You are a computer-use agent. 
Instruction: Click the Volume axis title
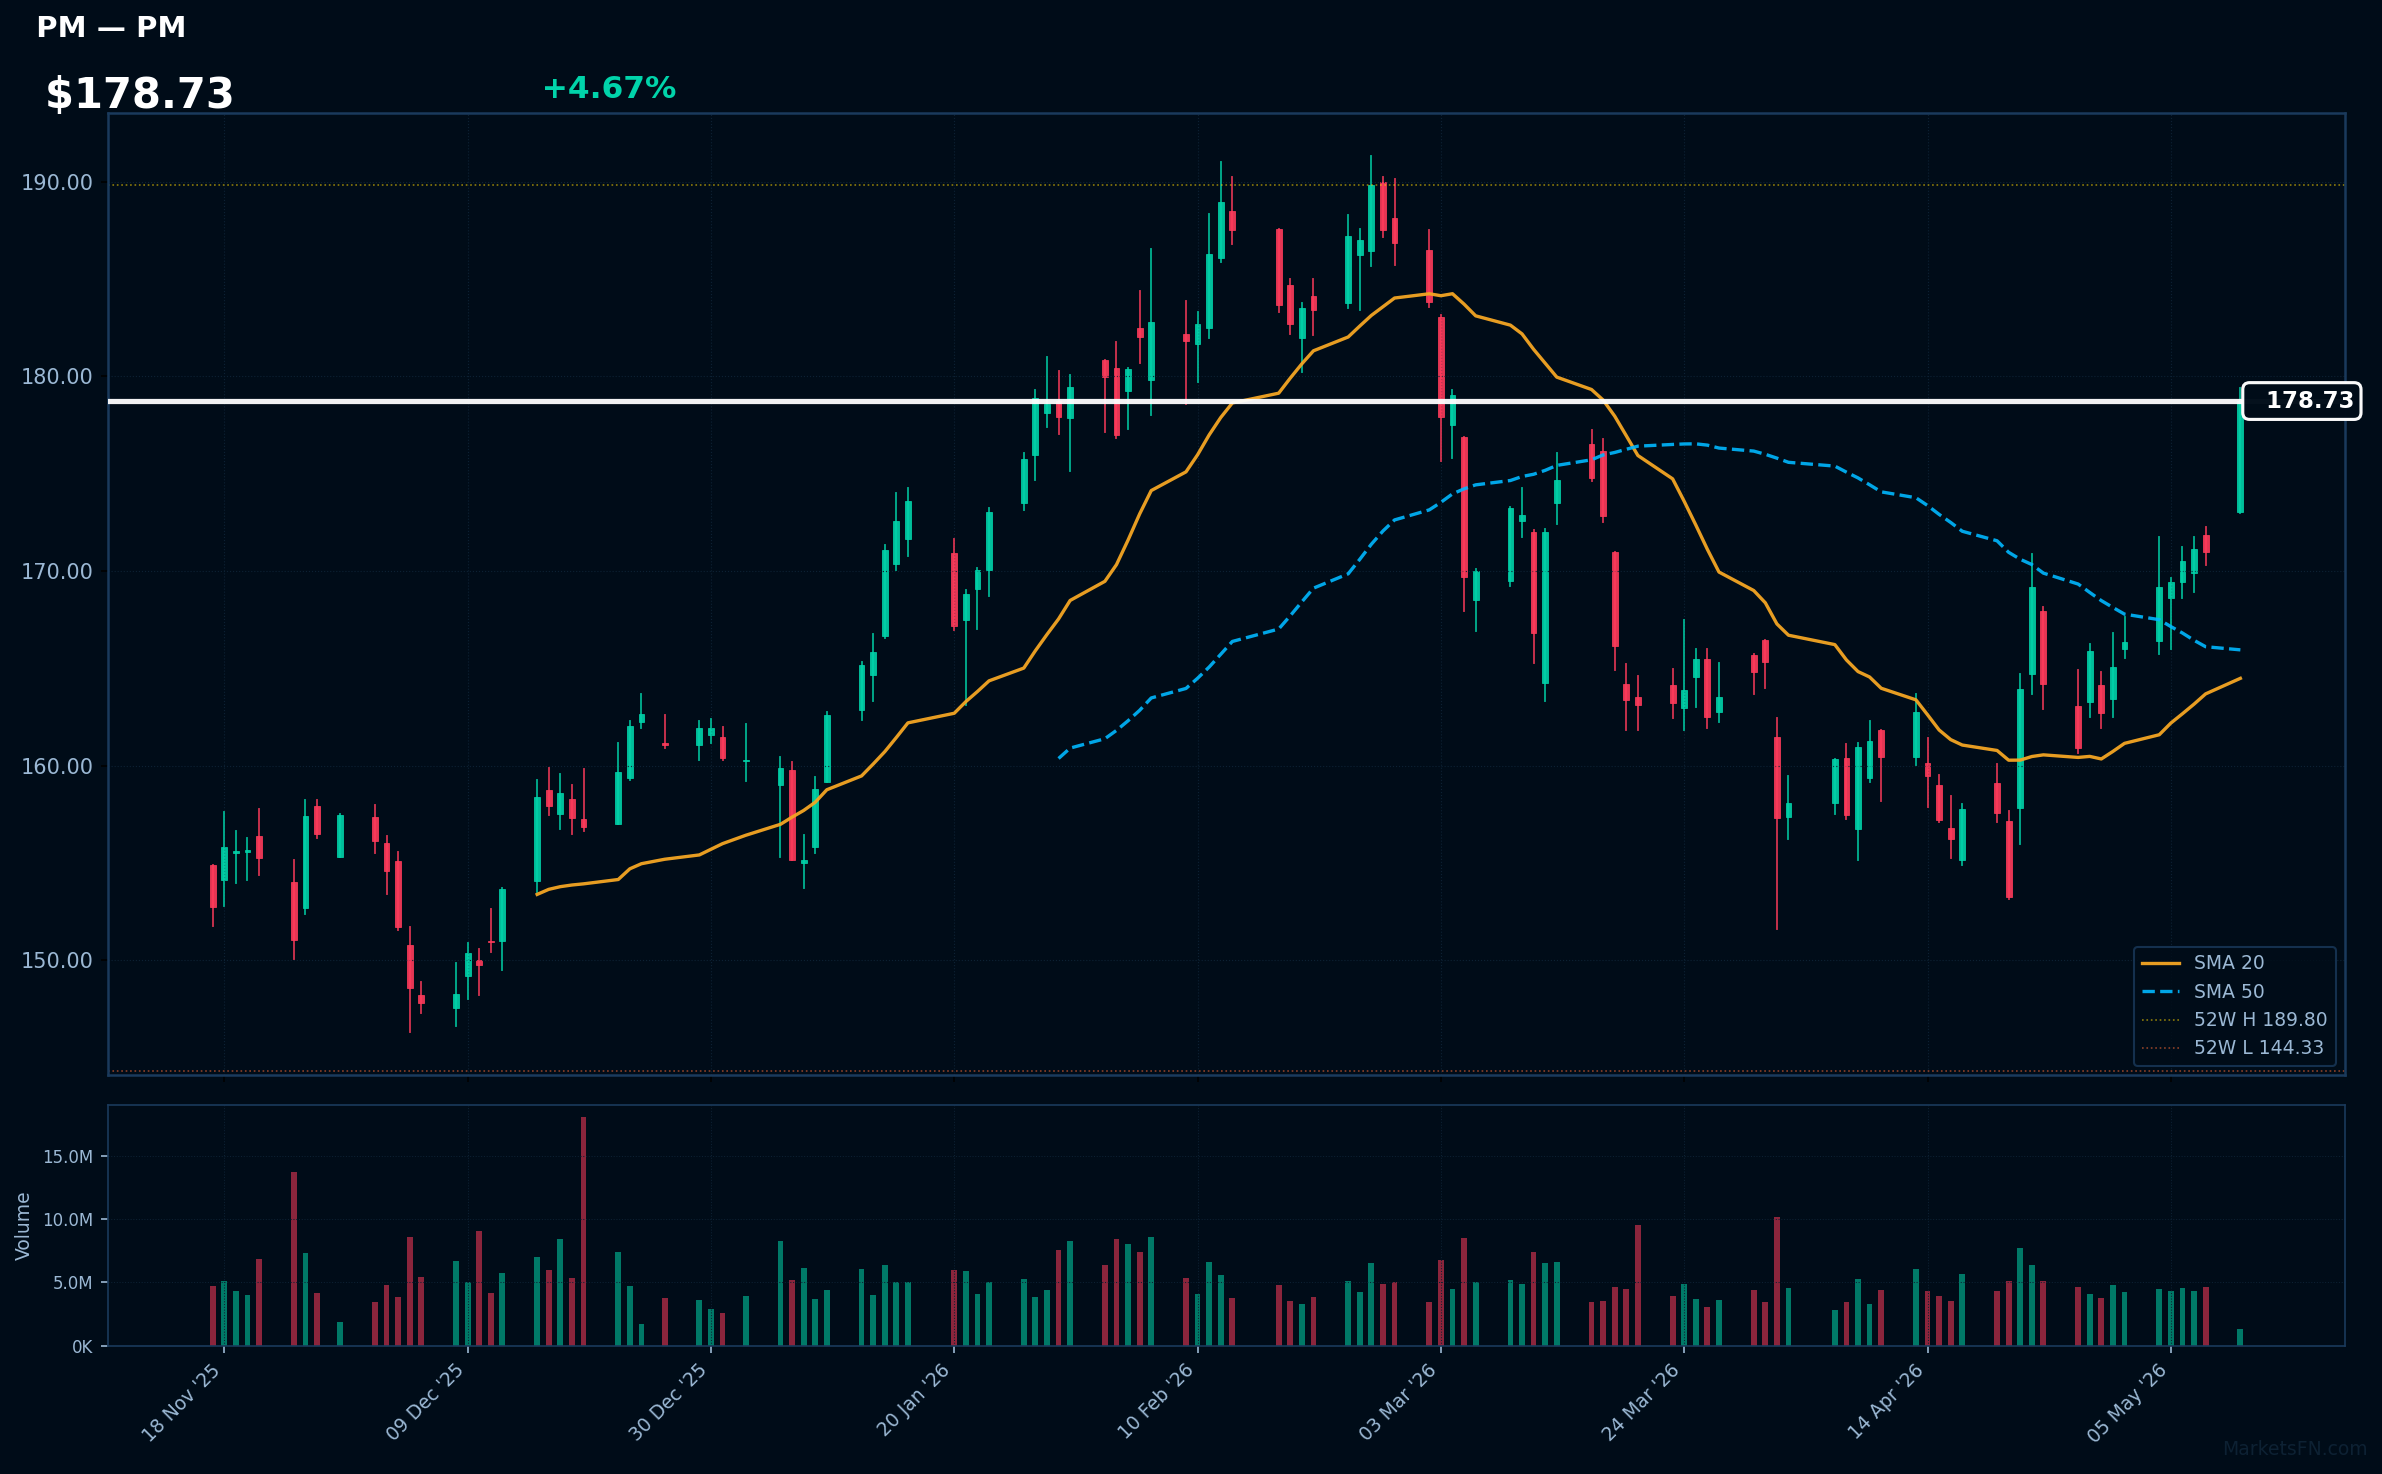[22, 1226]
